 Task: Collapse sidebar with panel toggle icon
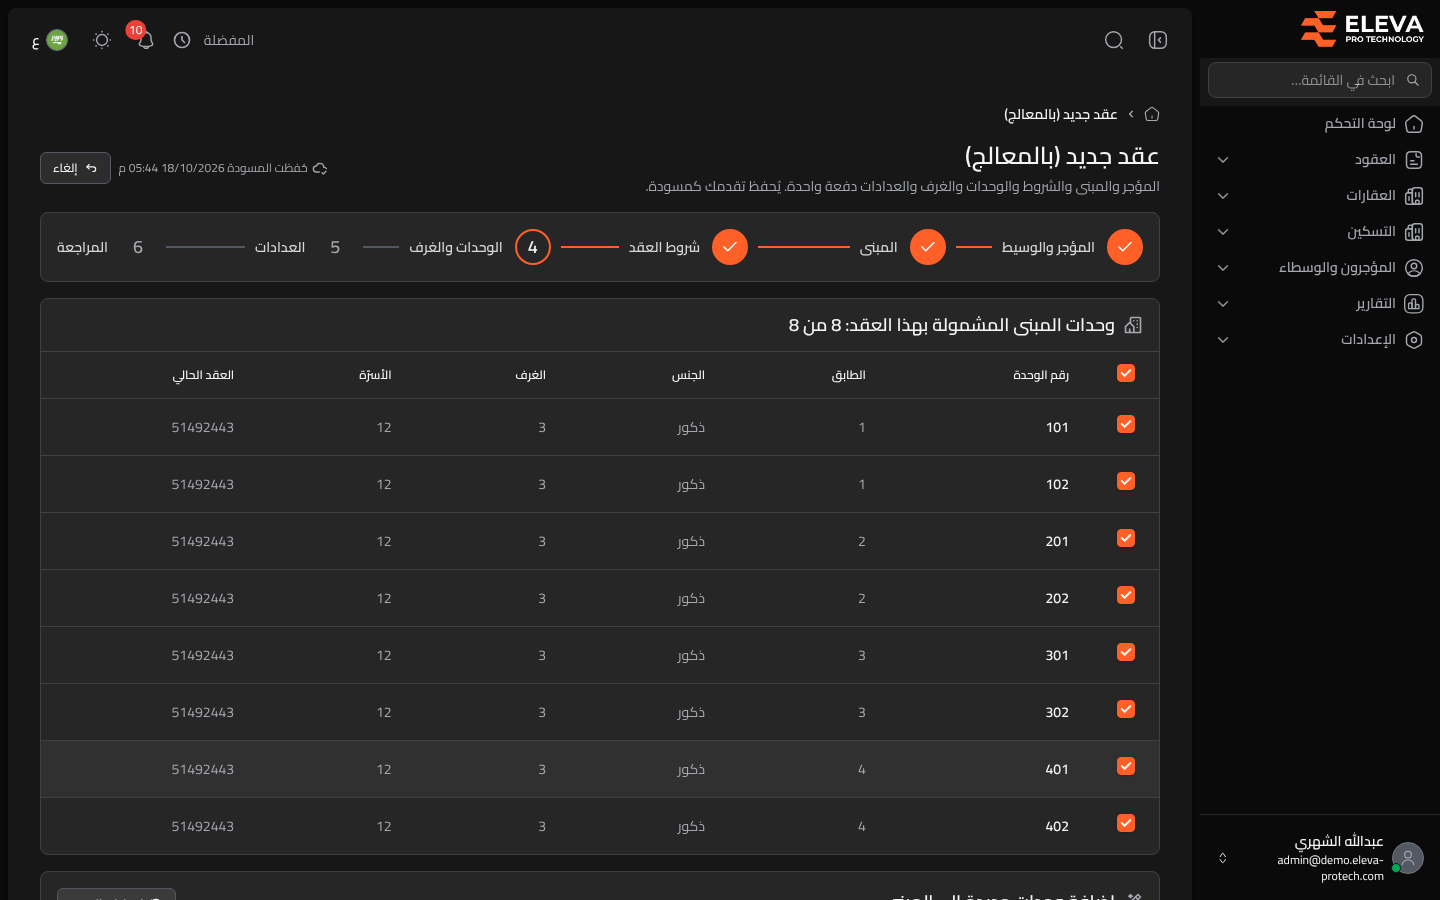pyautogui.click(x=1158, y=40)
